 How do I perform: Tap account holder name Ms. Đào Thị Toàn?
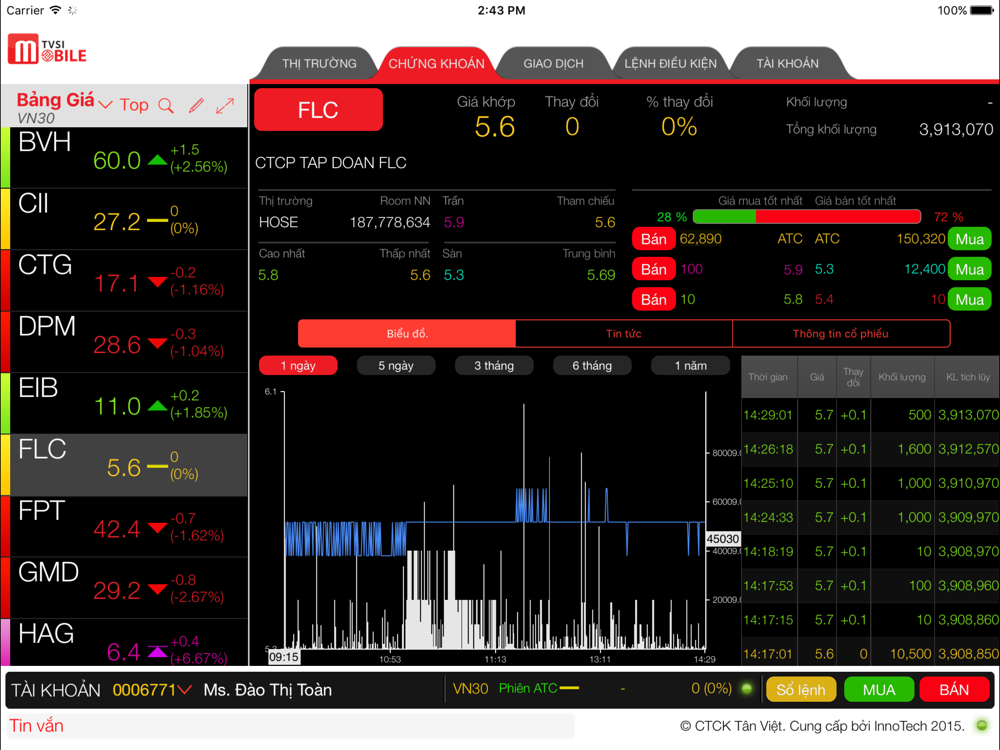(x=267, y=689)
